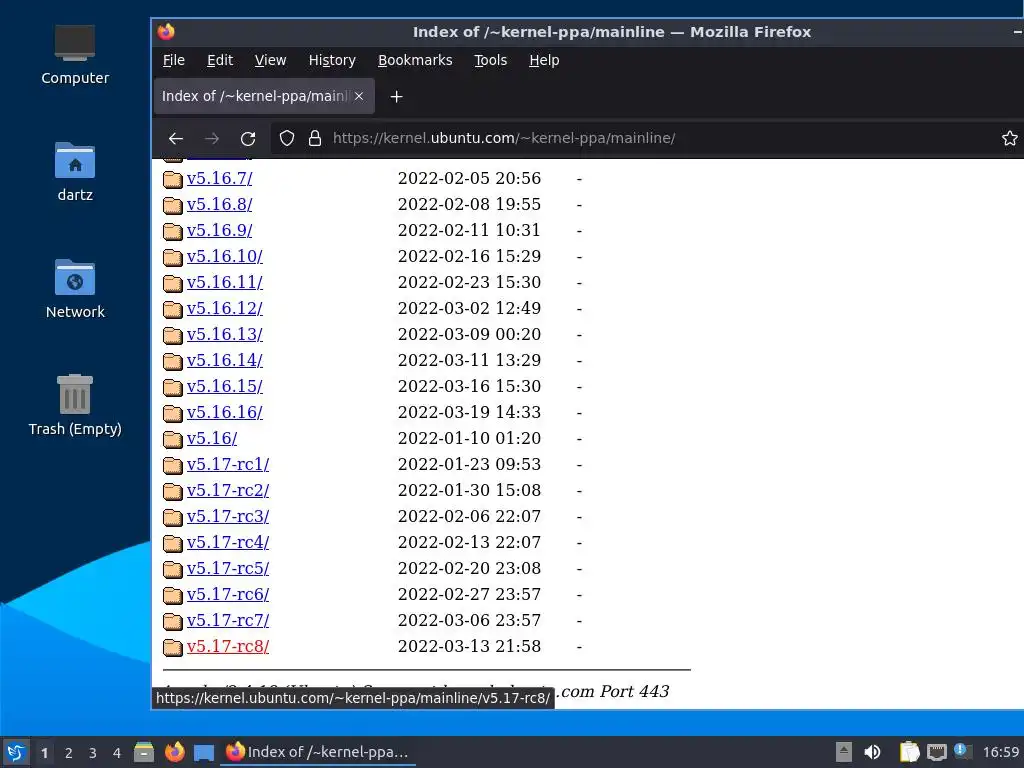Close the Index of kernel-ppa tab
Viewport: 1024px width, 768px height.
pyautogui.click(x=359, y=96)
